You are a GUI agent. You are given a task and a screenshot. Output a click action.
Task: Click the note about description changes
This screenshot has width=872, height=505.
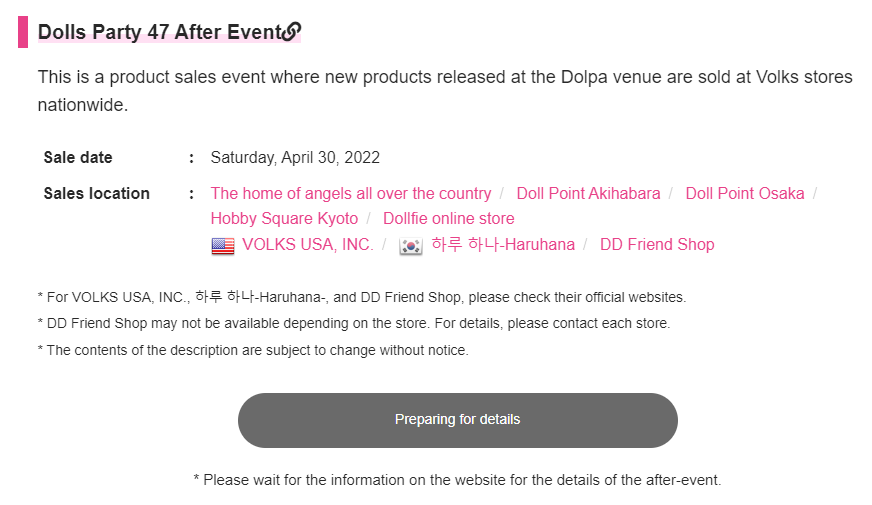coord(253,350)
